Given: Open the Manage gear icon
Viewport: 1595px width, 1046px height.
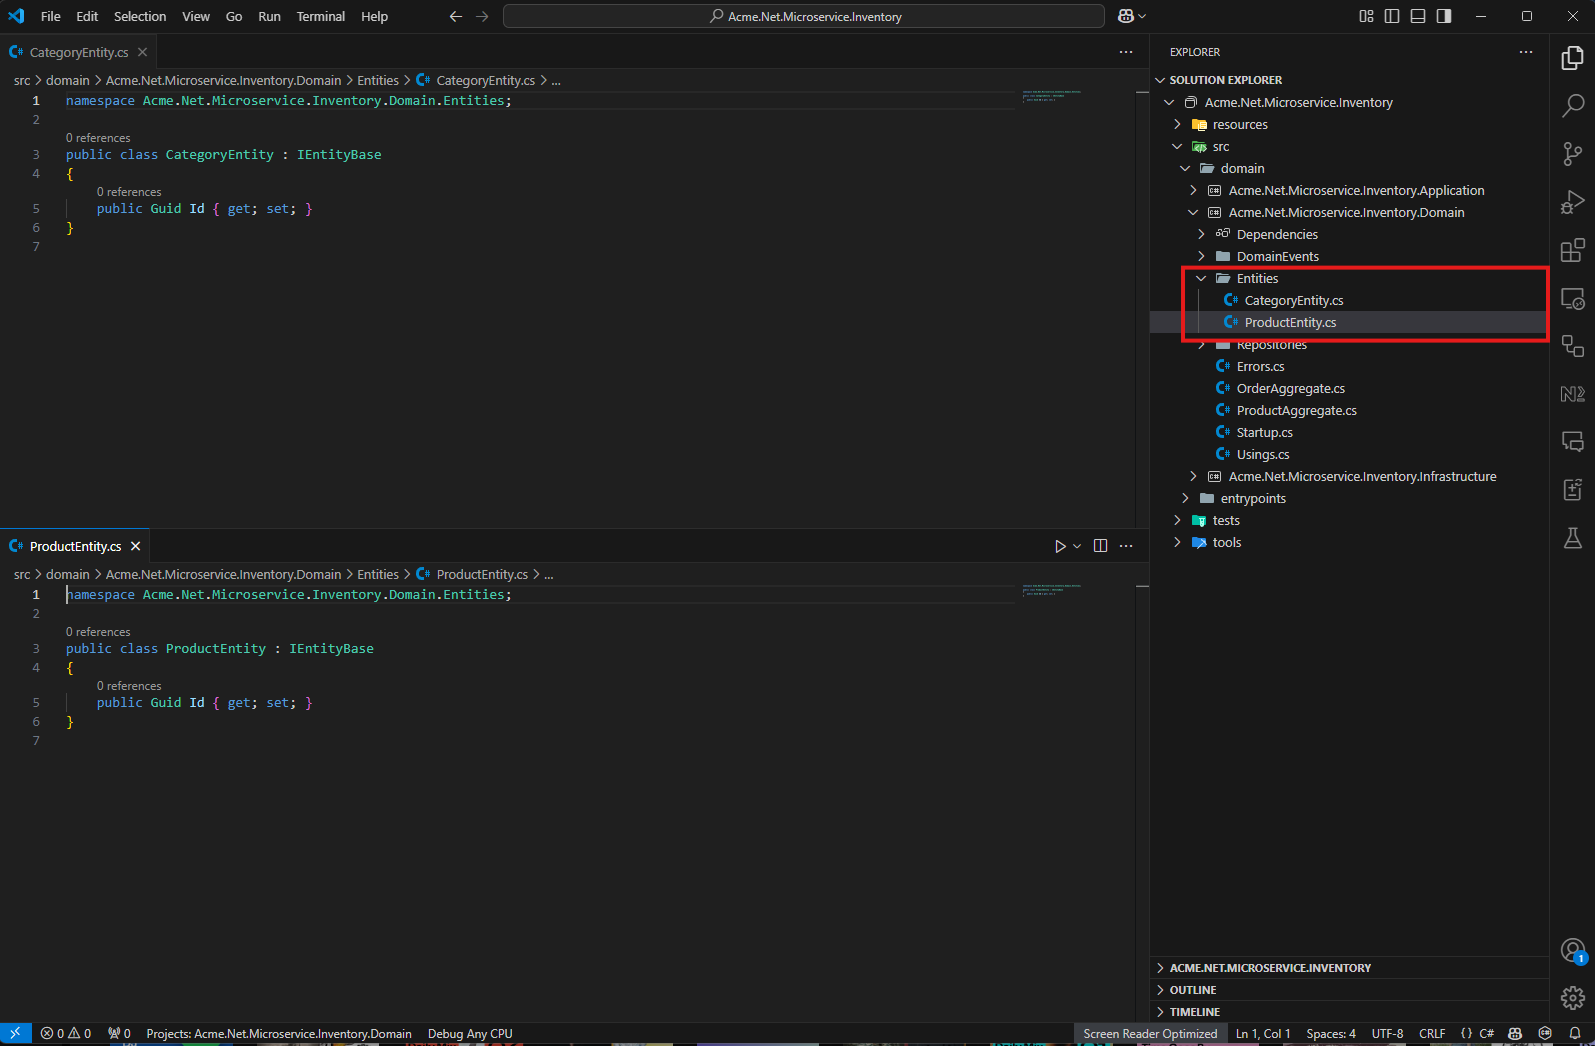Looking at the screenshot, I should click(1572, 998).
